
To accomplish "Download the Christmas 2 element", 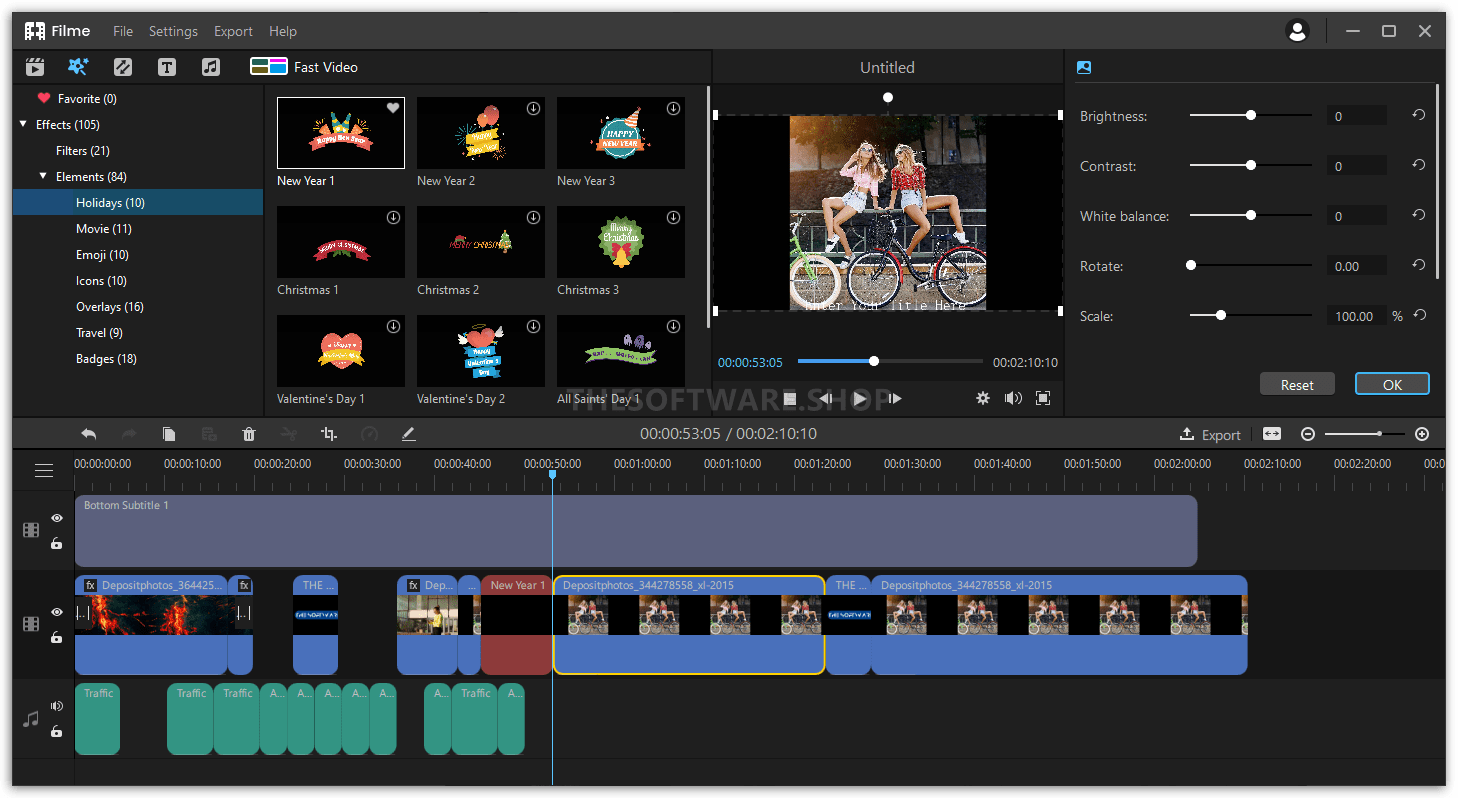I will click(533, 216).
